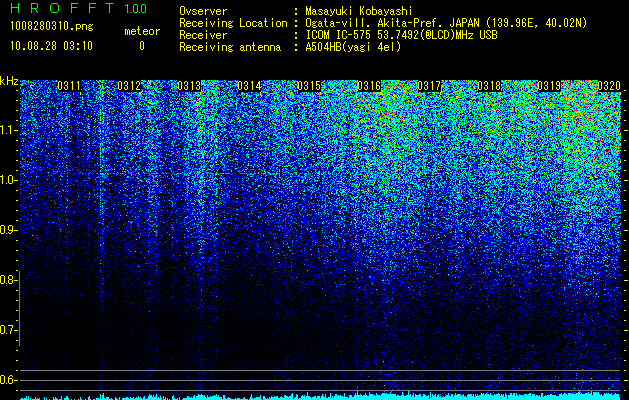Click the 0.6 frequency axis label
Screen dimensions: 629x400
tap(7, 380)
